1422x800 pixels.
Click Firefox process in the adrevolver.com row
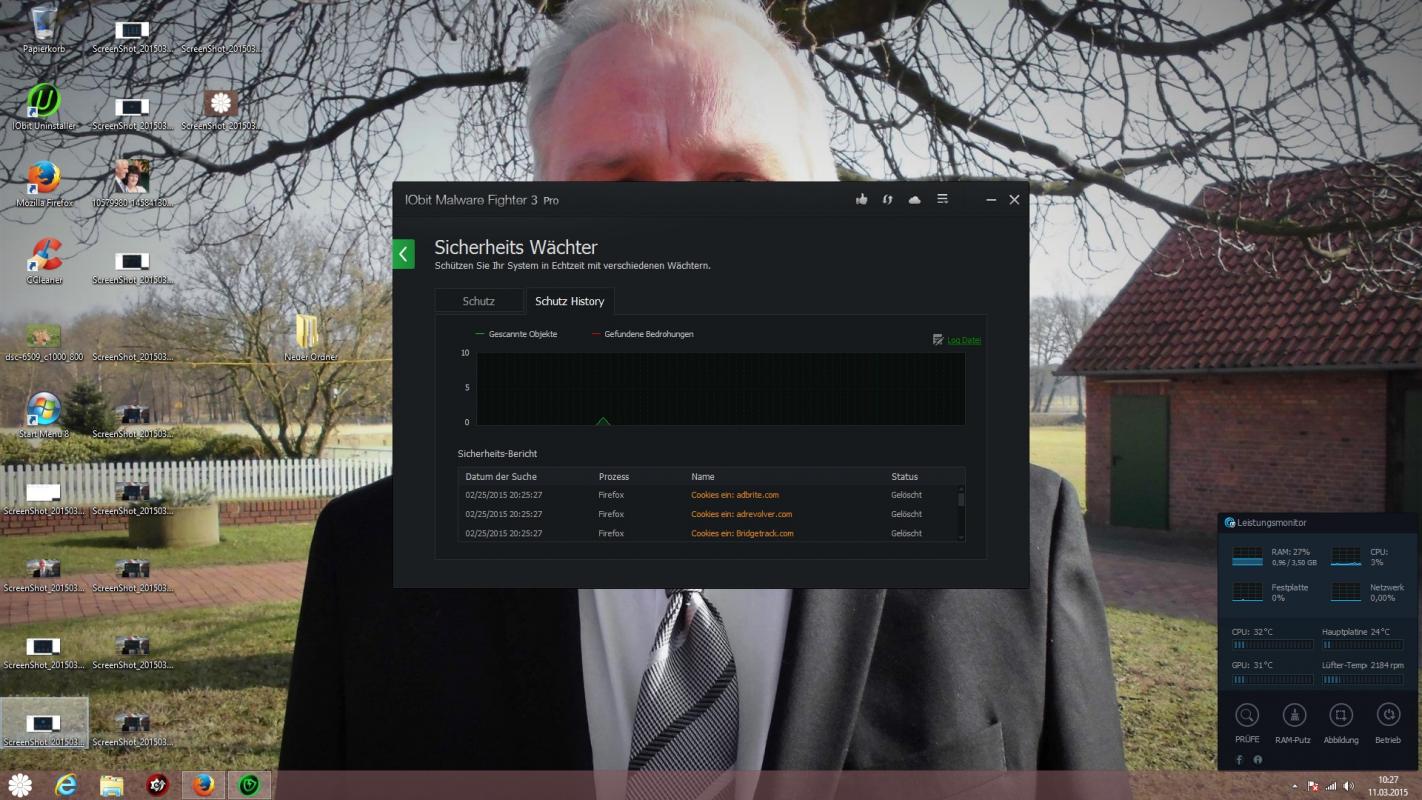point(612,514)
